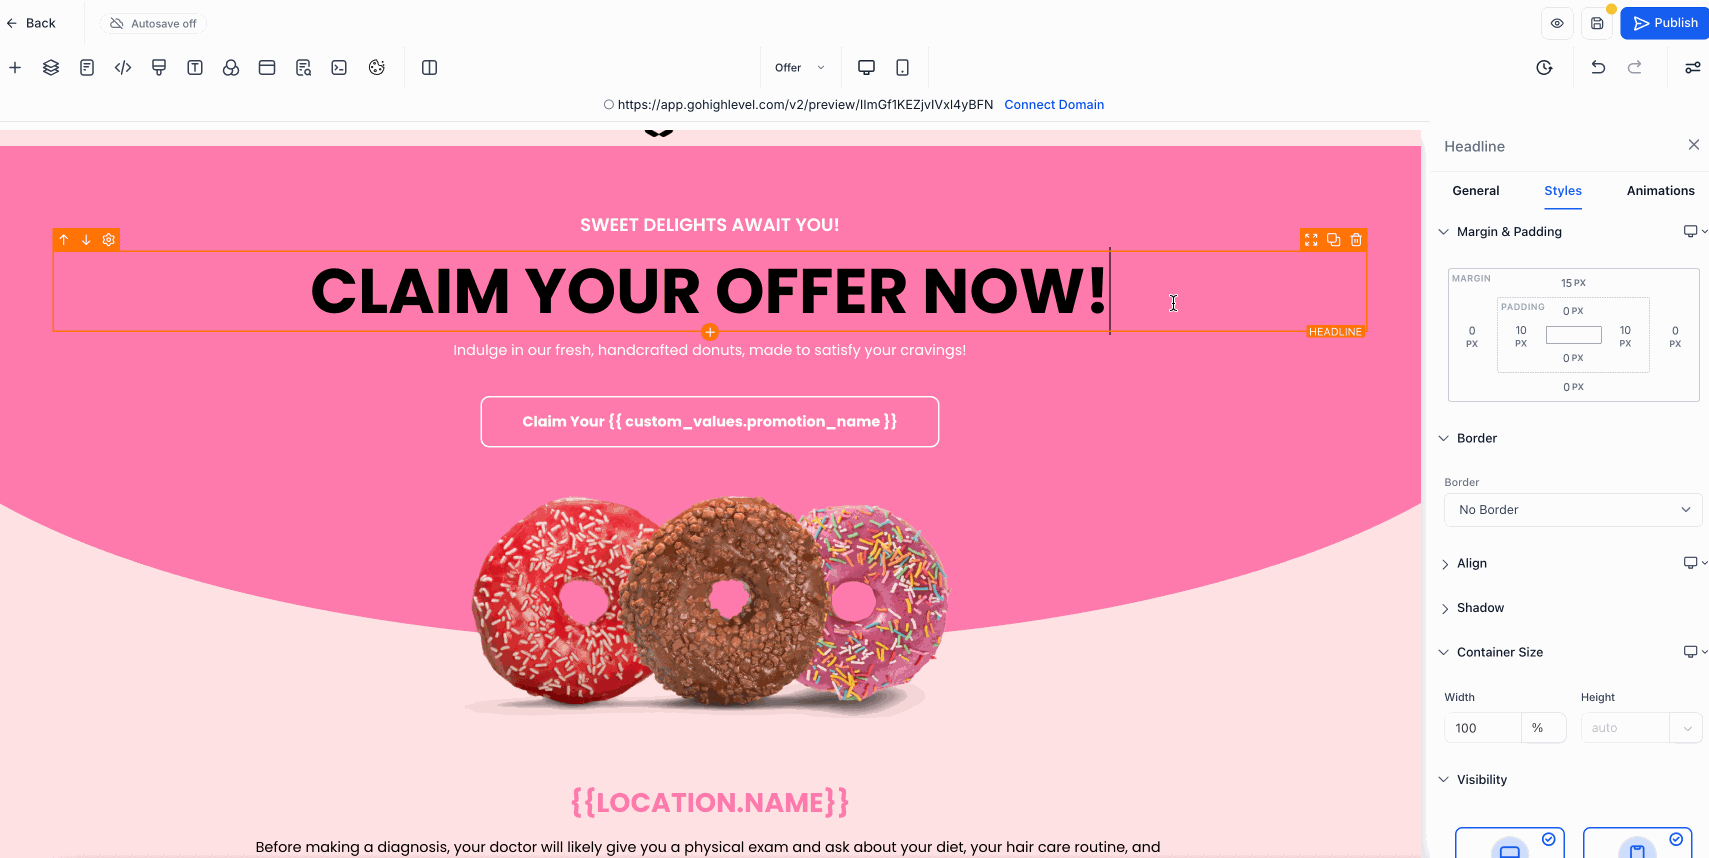Click the Width input field

(x=1482, y=728)
